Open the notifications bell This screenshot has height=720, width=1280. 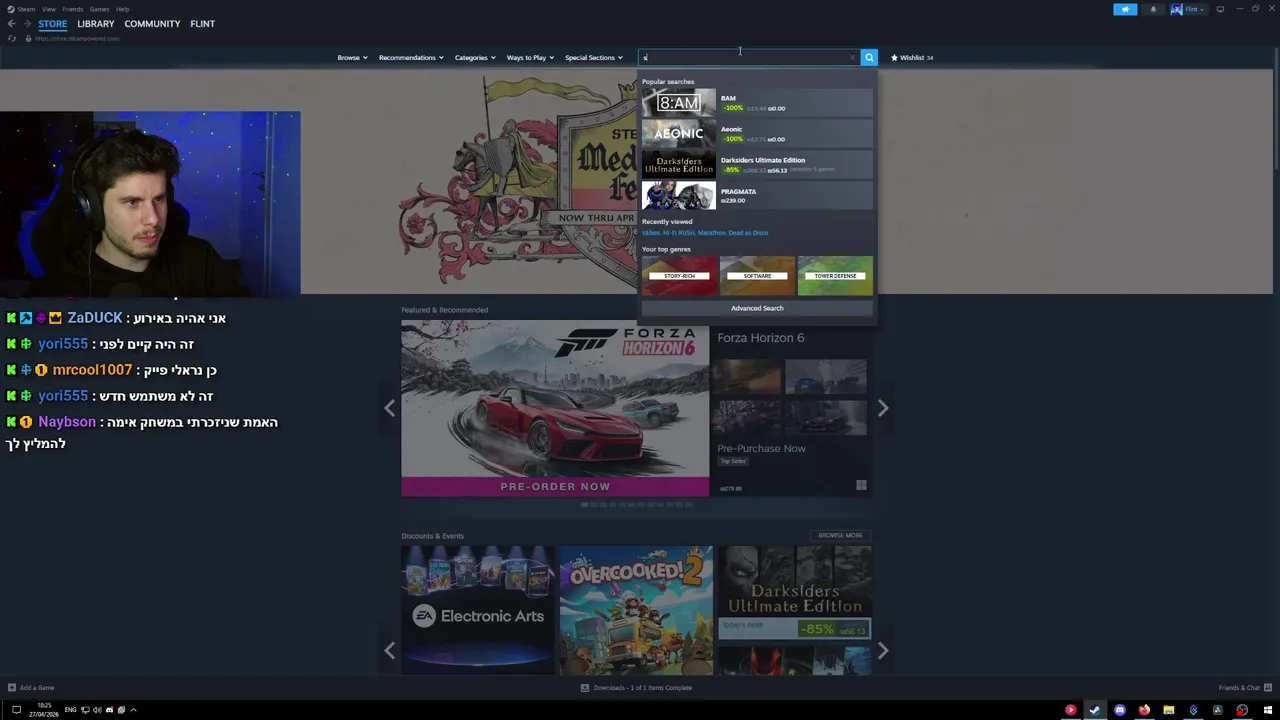tap(1153, 9)
